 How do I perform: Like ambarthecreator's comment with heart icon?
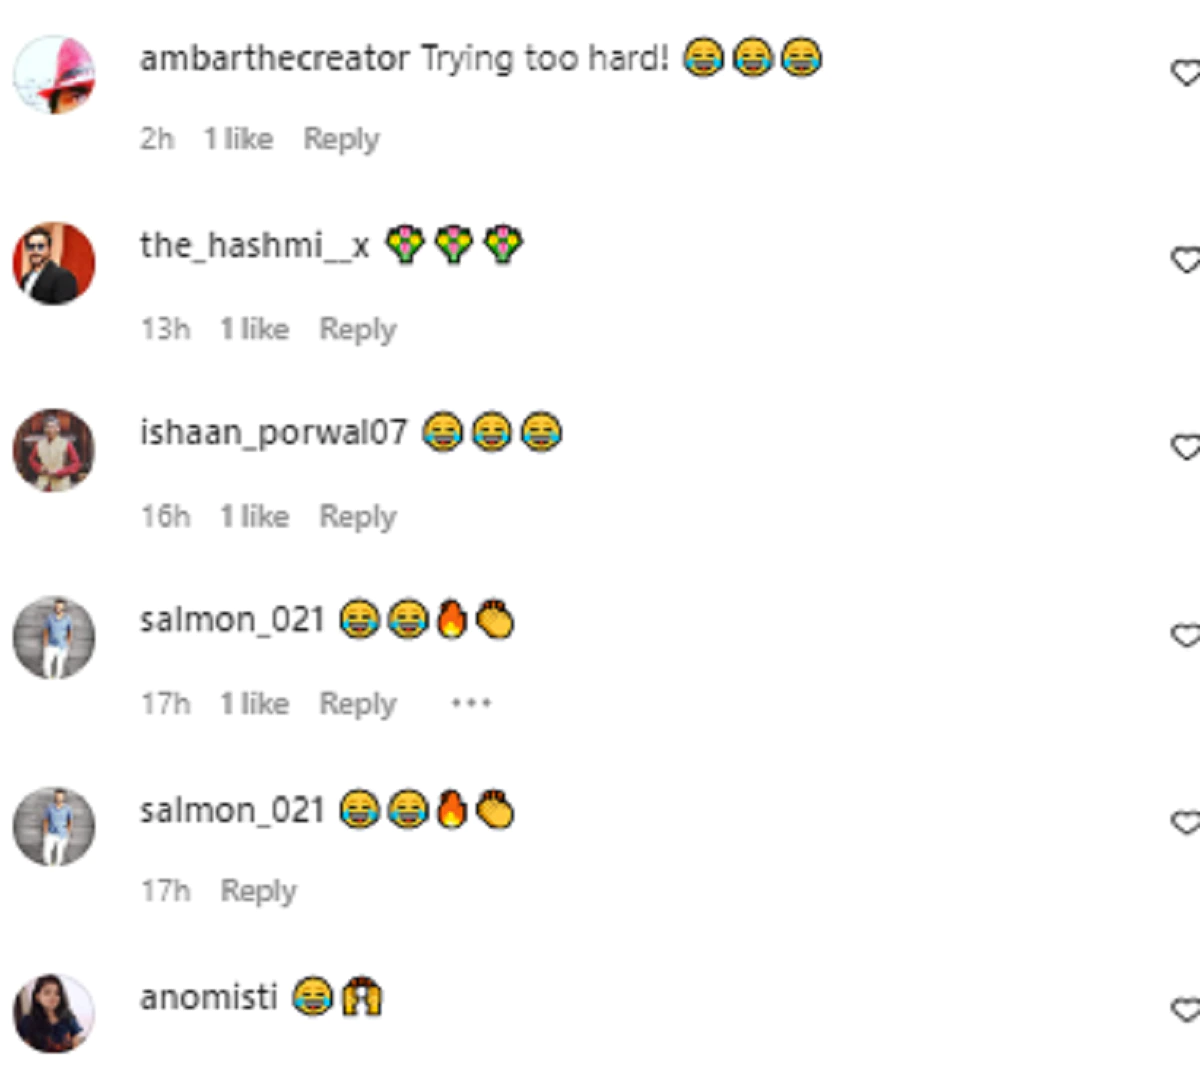tap(1186, 73)
